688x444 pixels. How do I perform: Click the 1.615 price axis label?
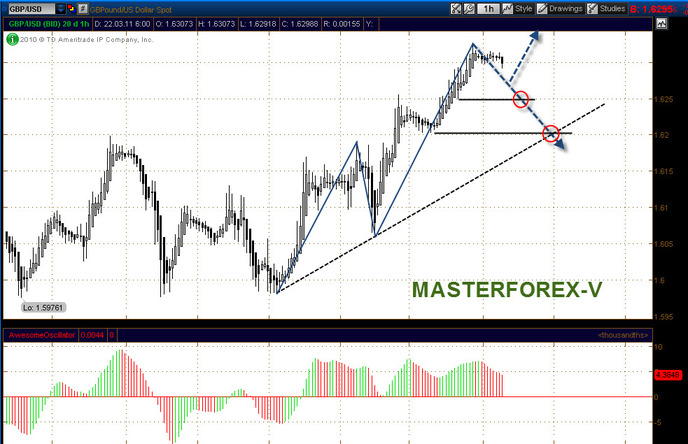point(663,171)
